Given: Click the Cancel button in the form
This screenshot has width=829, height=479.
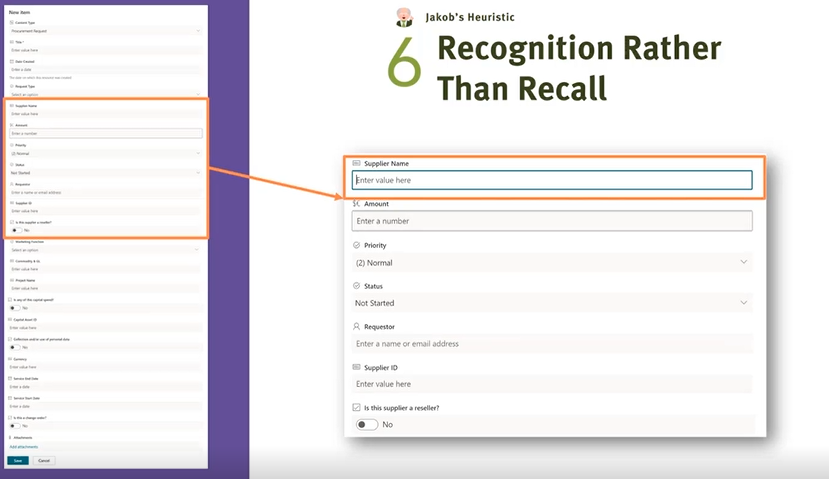Looking at the screenshot, I should pyautogui.click(x=44, y=460).
